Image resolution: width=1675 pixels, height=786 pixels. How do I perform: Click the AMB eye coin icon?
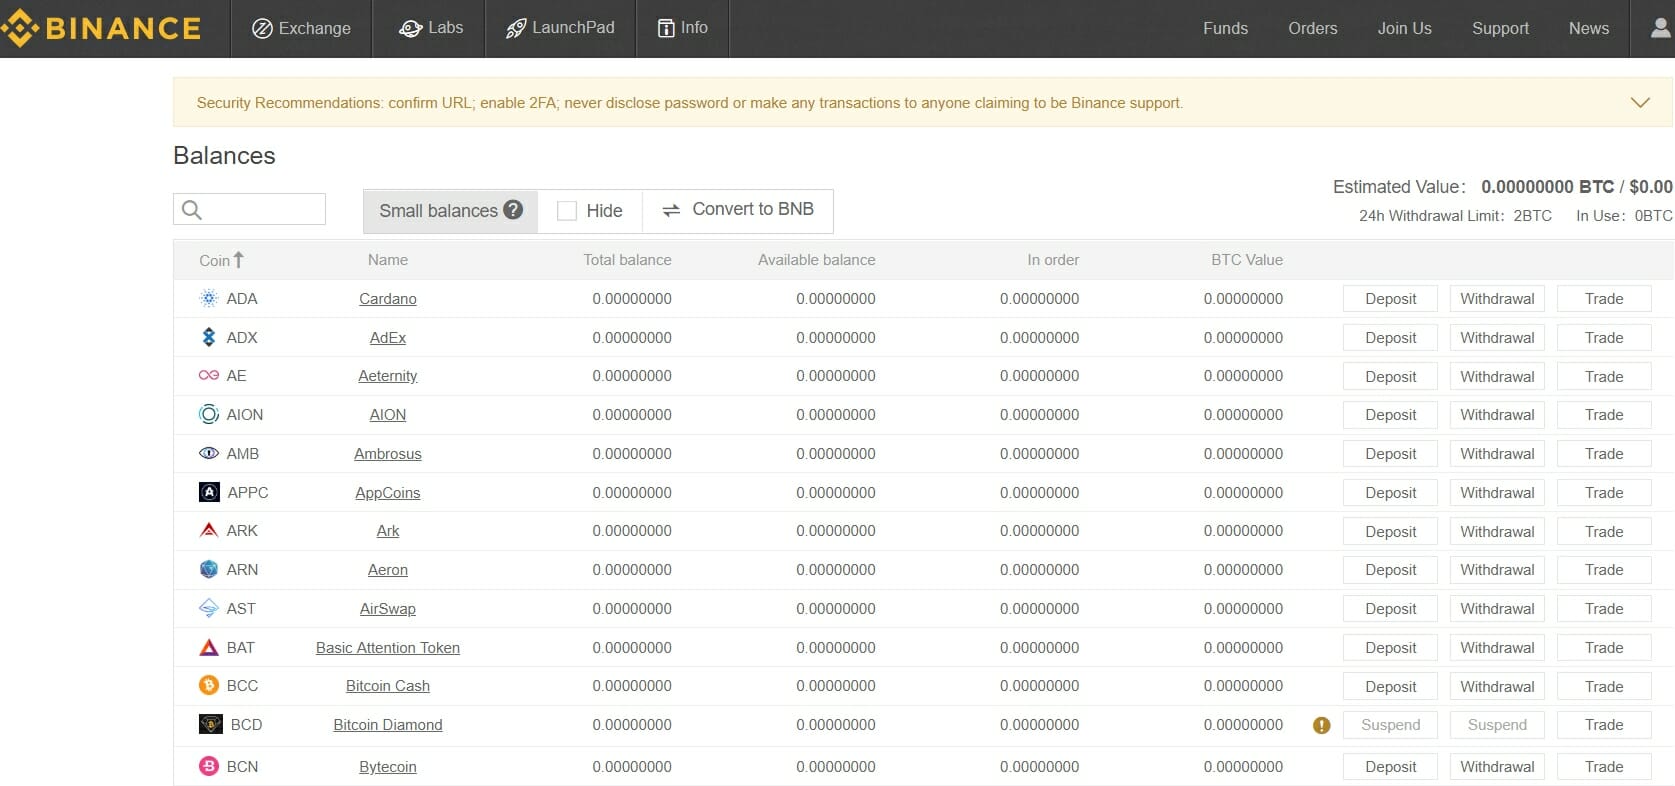tap(208, 453)
